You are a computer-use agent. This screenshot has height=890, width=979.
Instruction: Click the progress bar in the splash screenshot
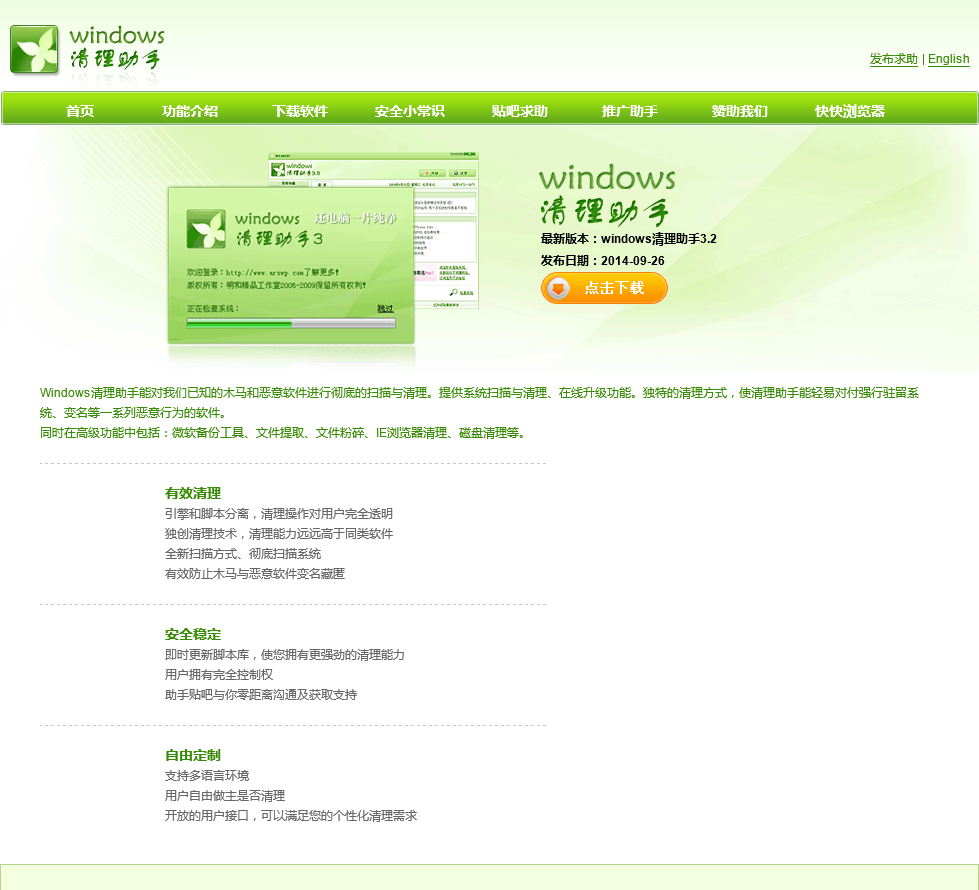[x=290, y=323]
